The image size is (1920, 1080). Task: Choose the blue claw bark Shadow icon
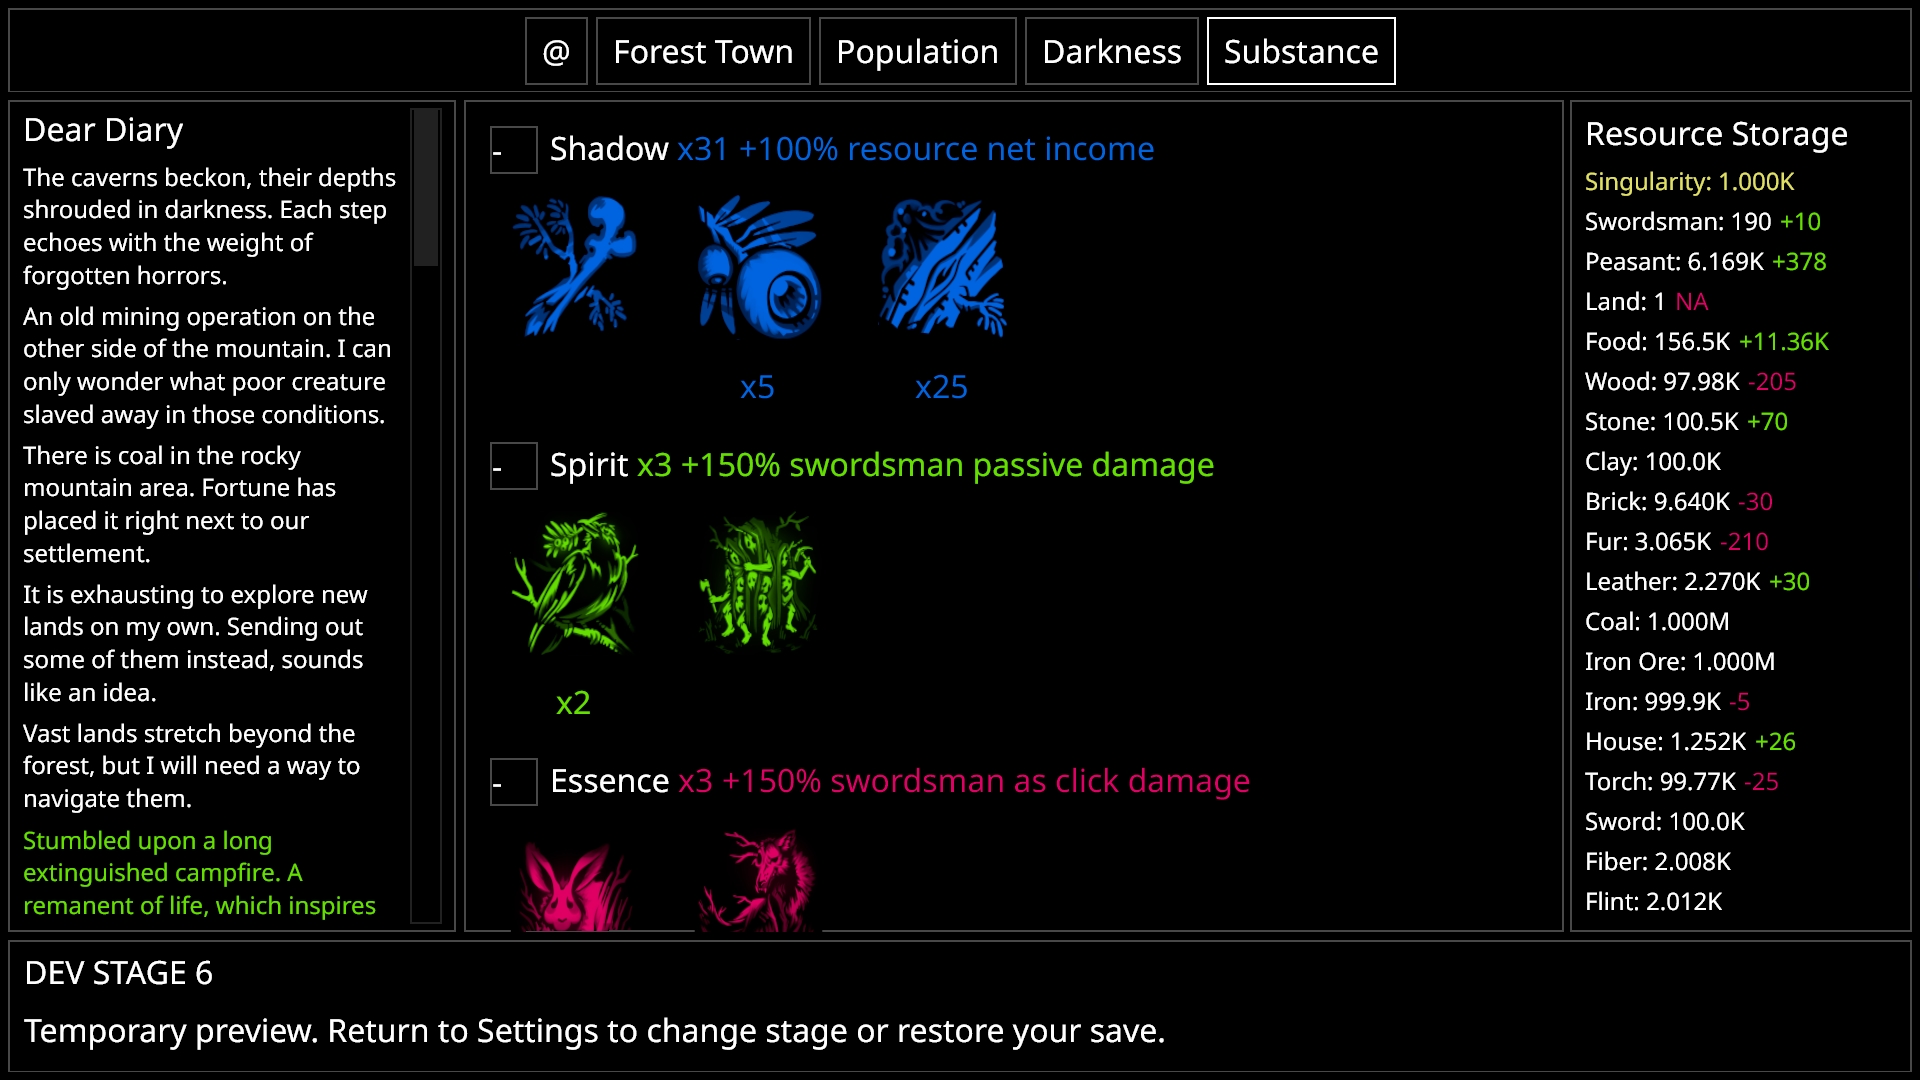tap(941, 267)
